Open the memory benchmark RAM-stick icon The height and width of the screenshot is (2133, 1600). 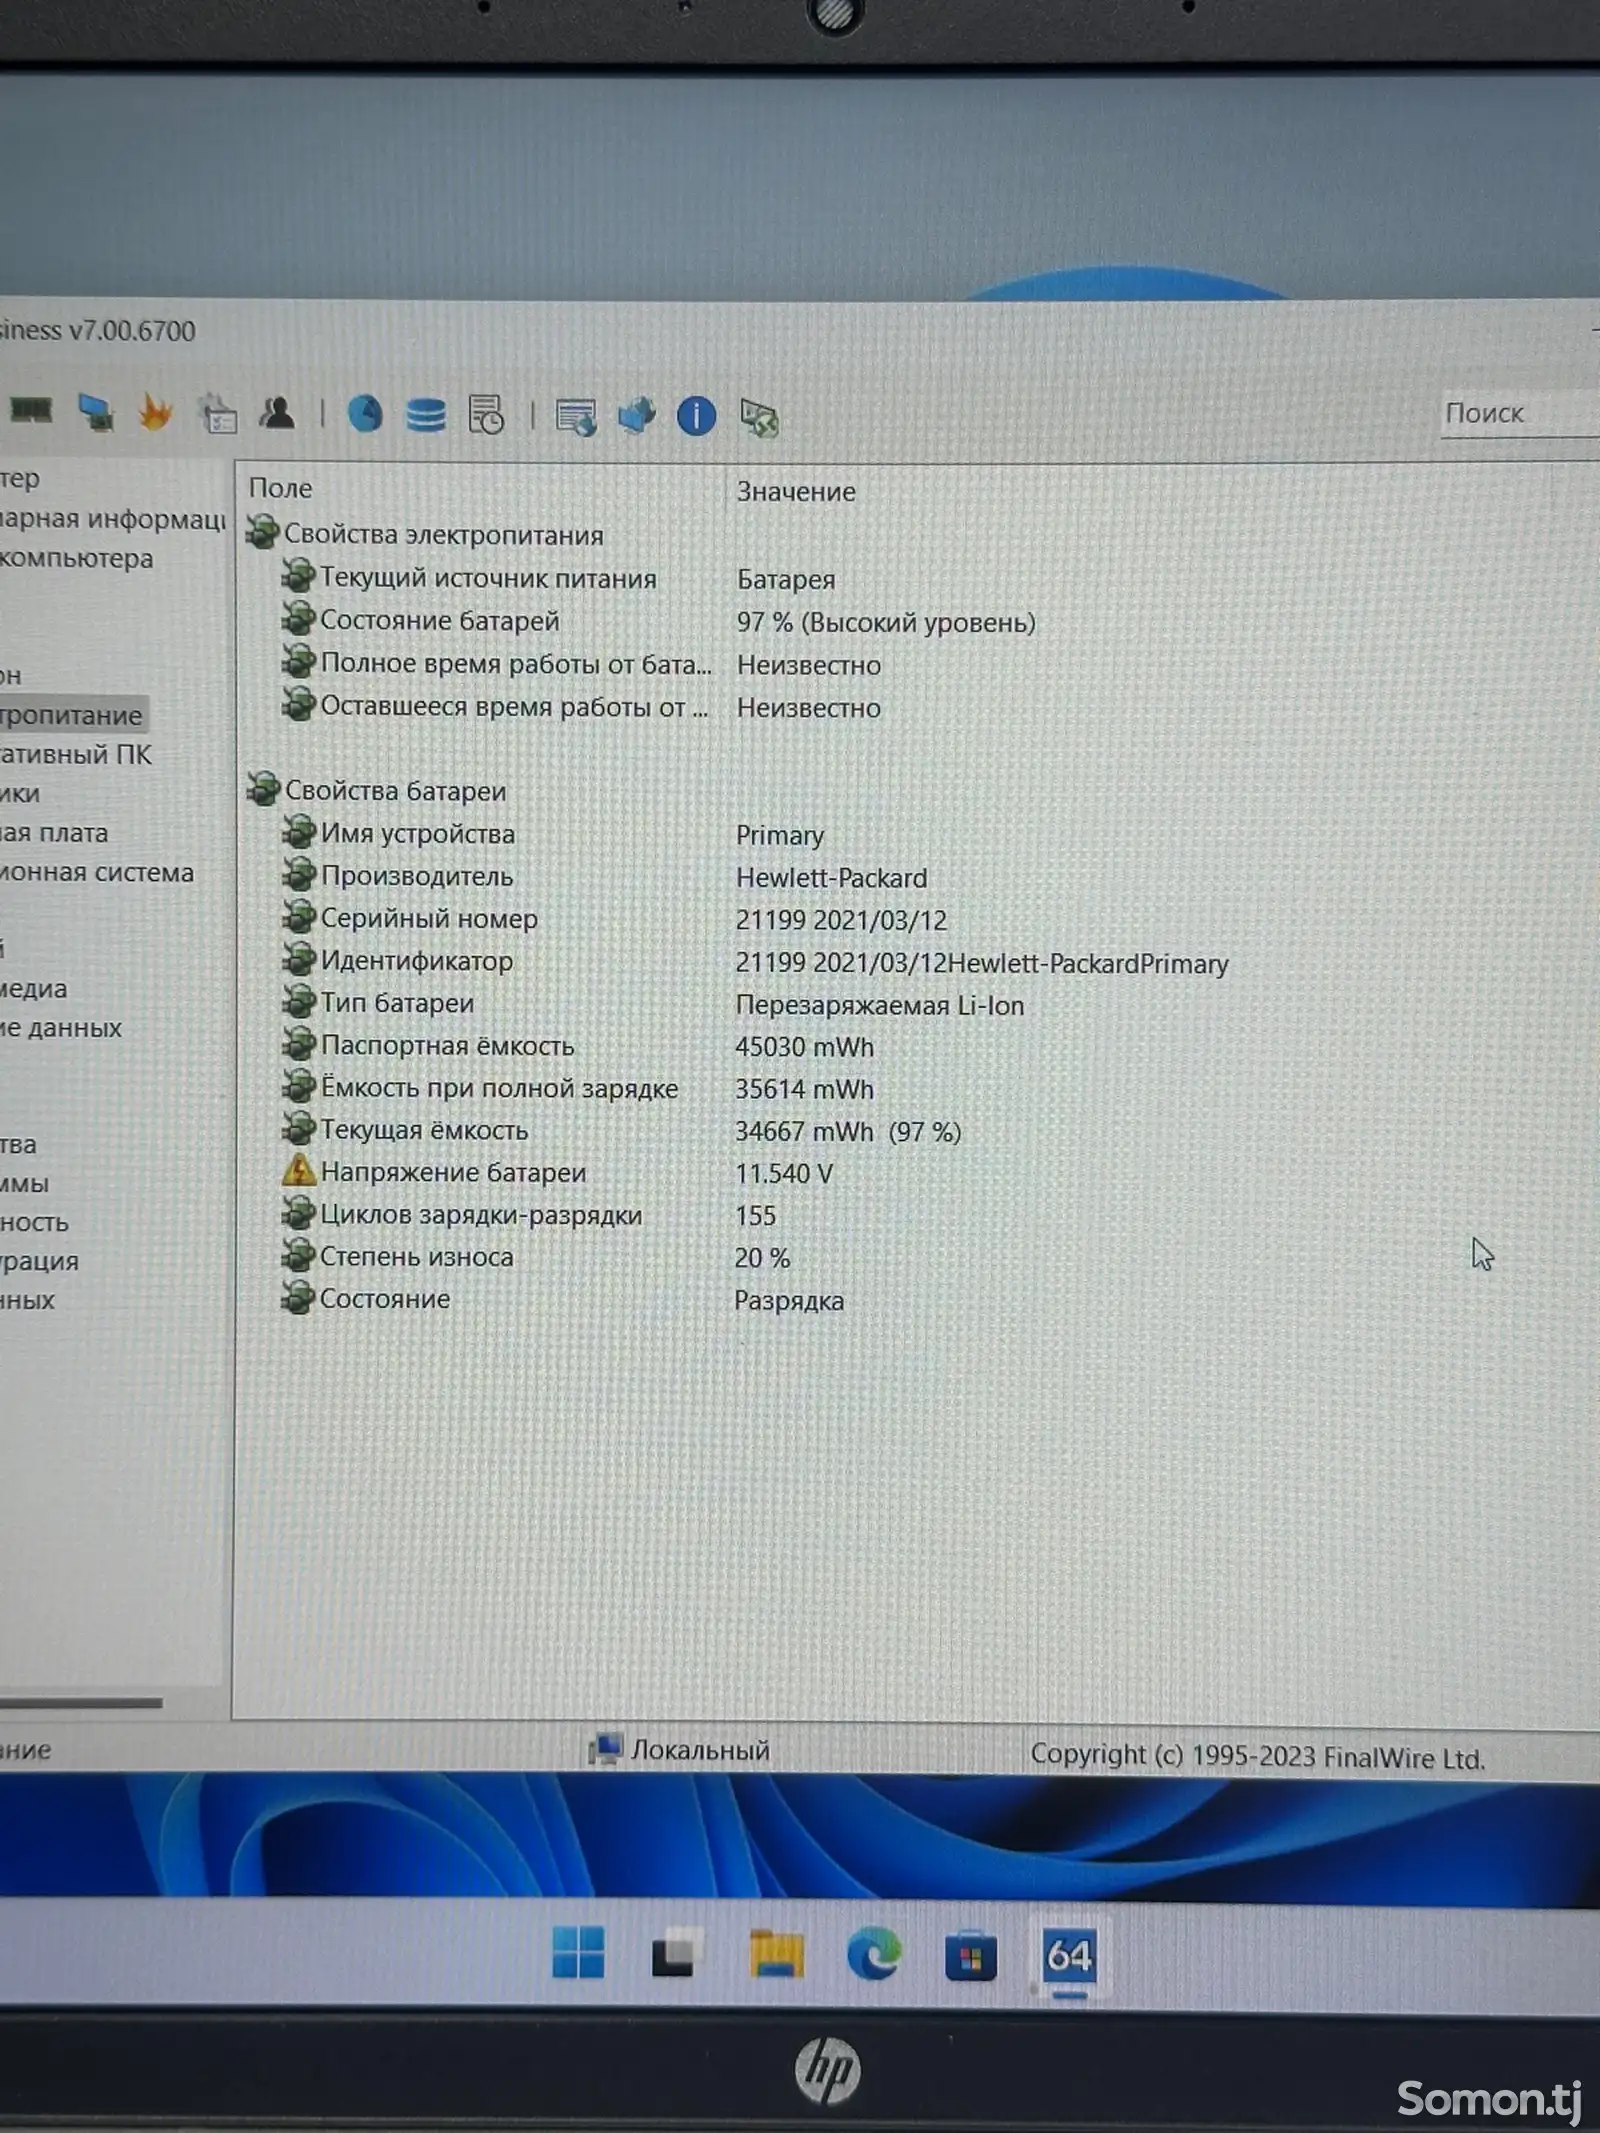pyautogui.click(x=31, y=411)
